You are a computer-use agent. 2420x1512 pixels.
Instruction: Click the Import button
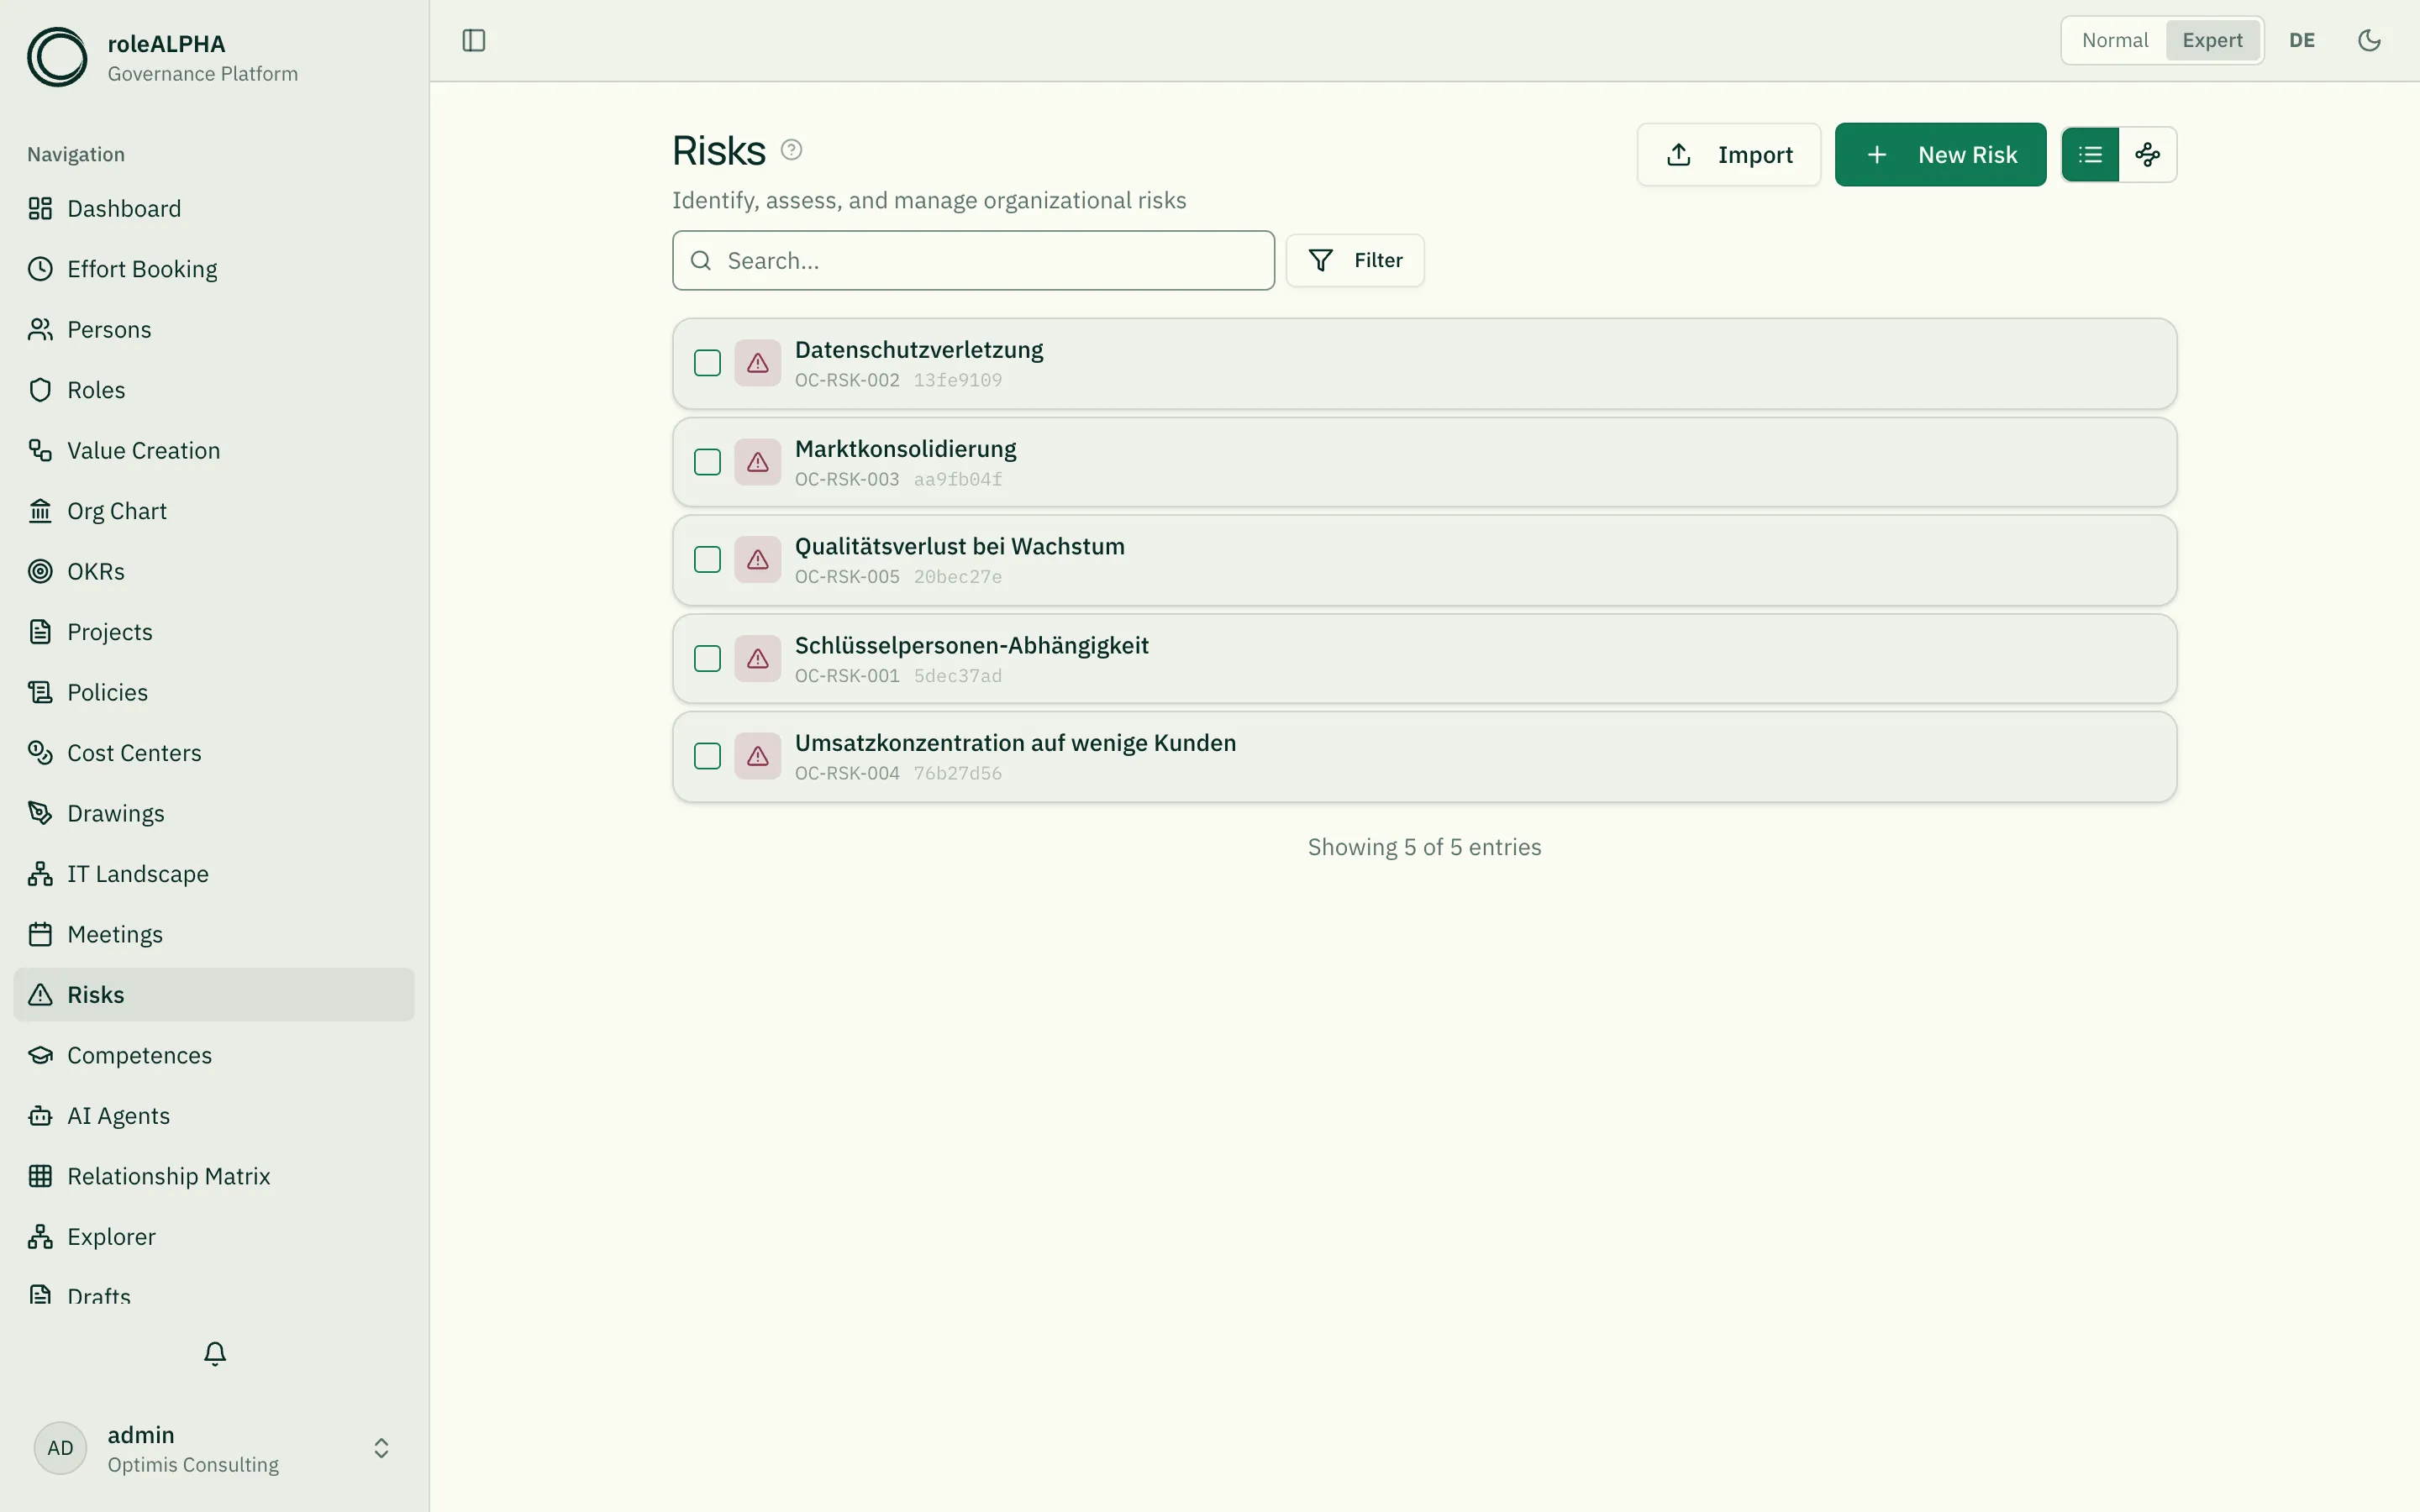[x=1728, y=154]
